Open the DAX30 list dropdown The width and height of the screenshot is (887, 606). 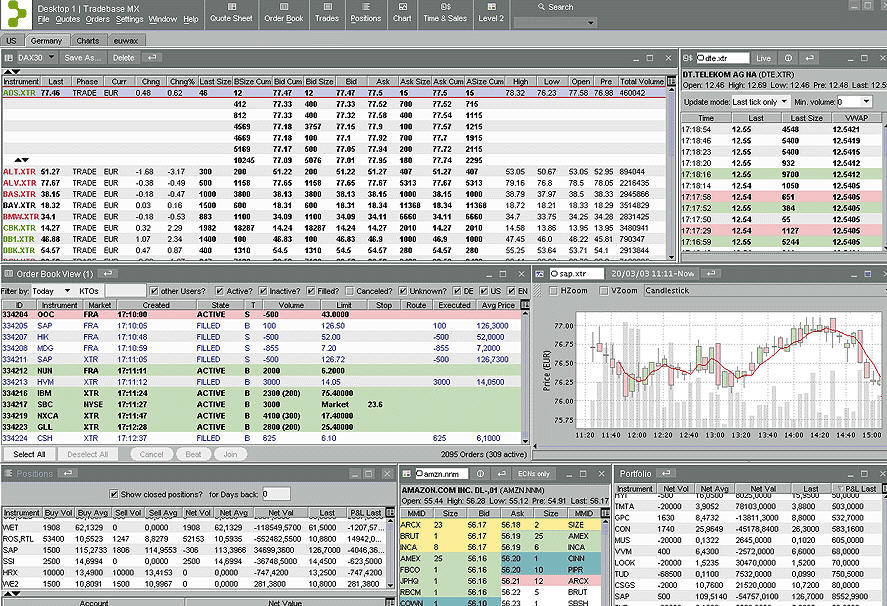pos(51,57)
